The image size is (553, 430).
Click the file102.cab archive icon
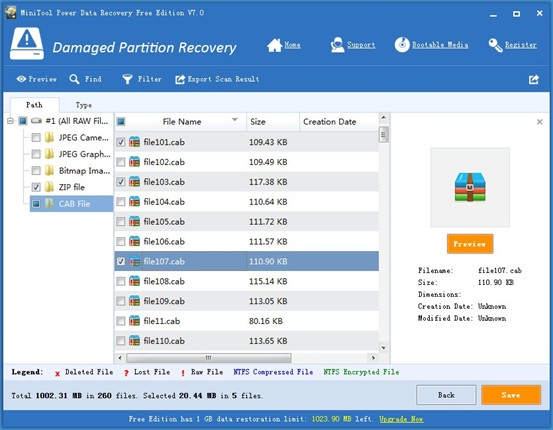(134, 162)
